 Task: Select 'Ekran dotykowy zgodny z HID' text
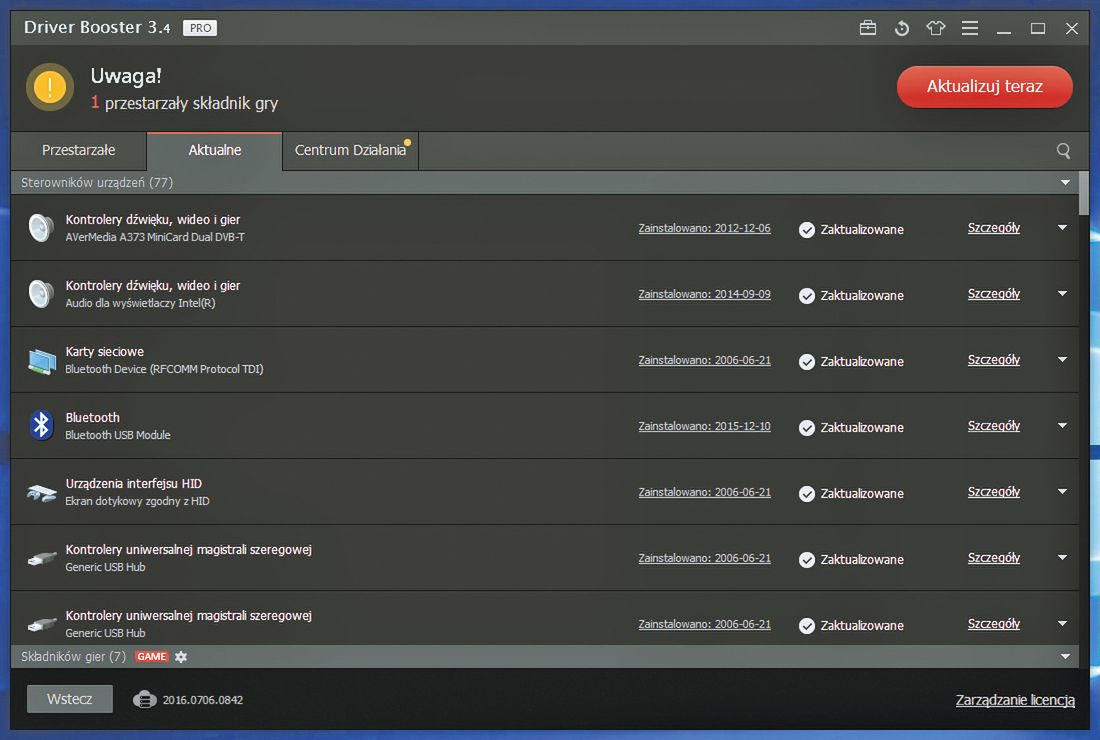[138, 501]
